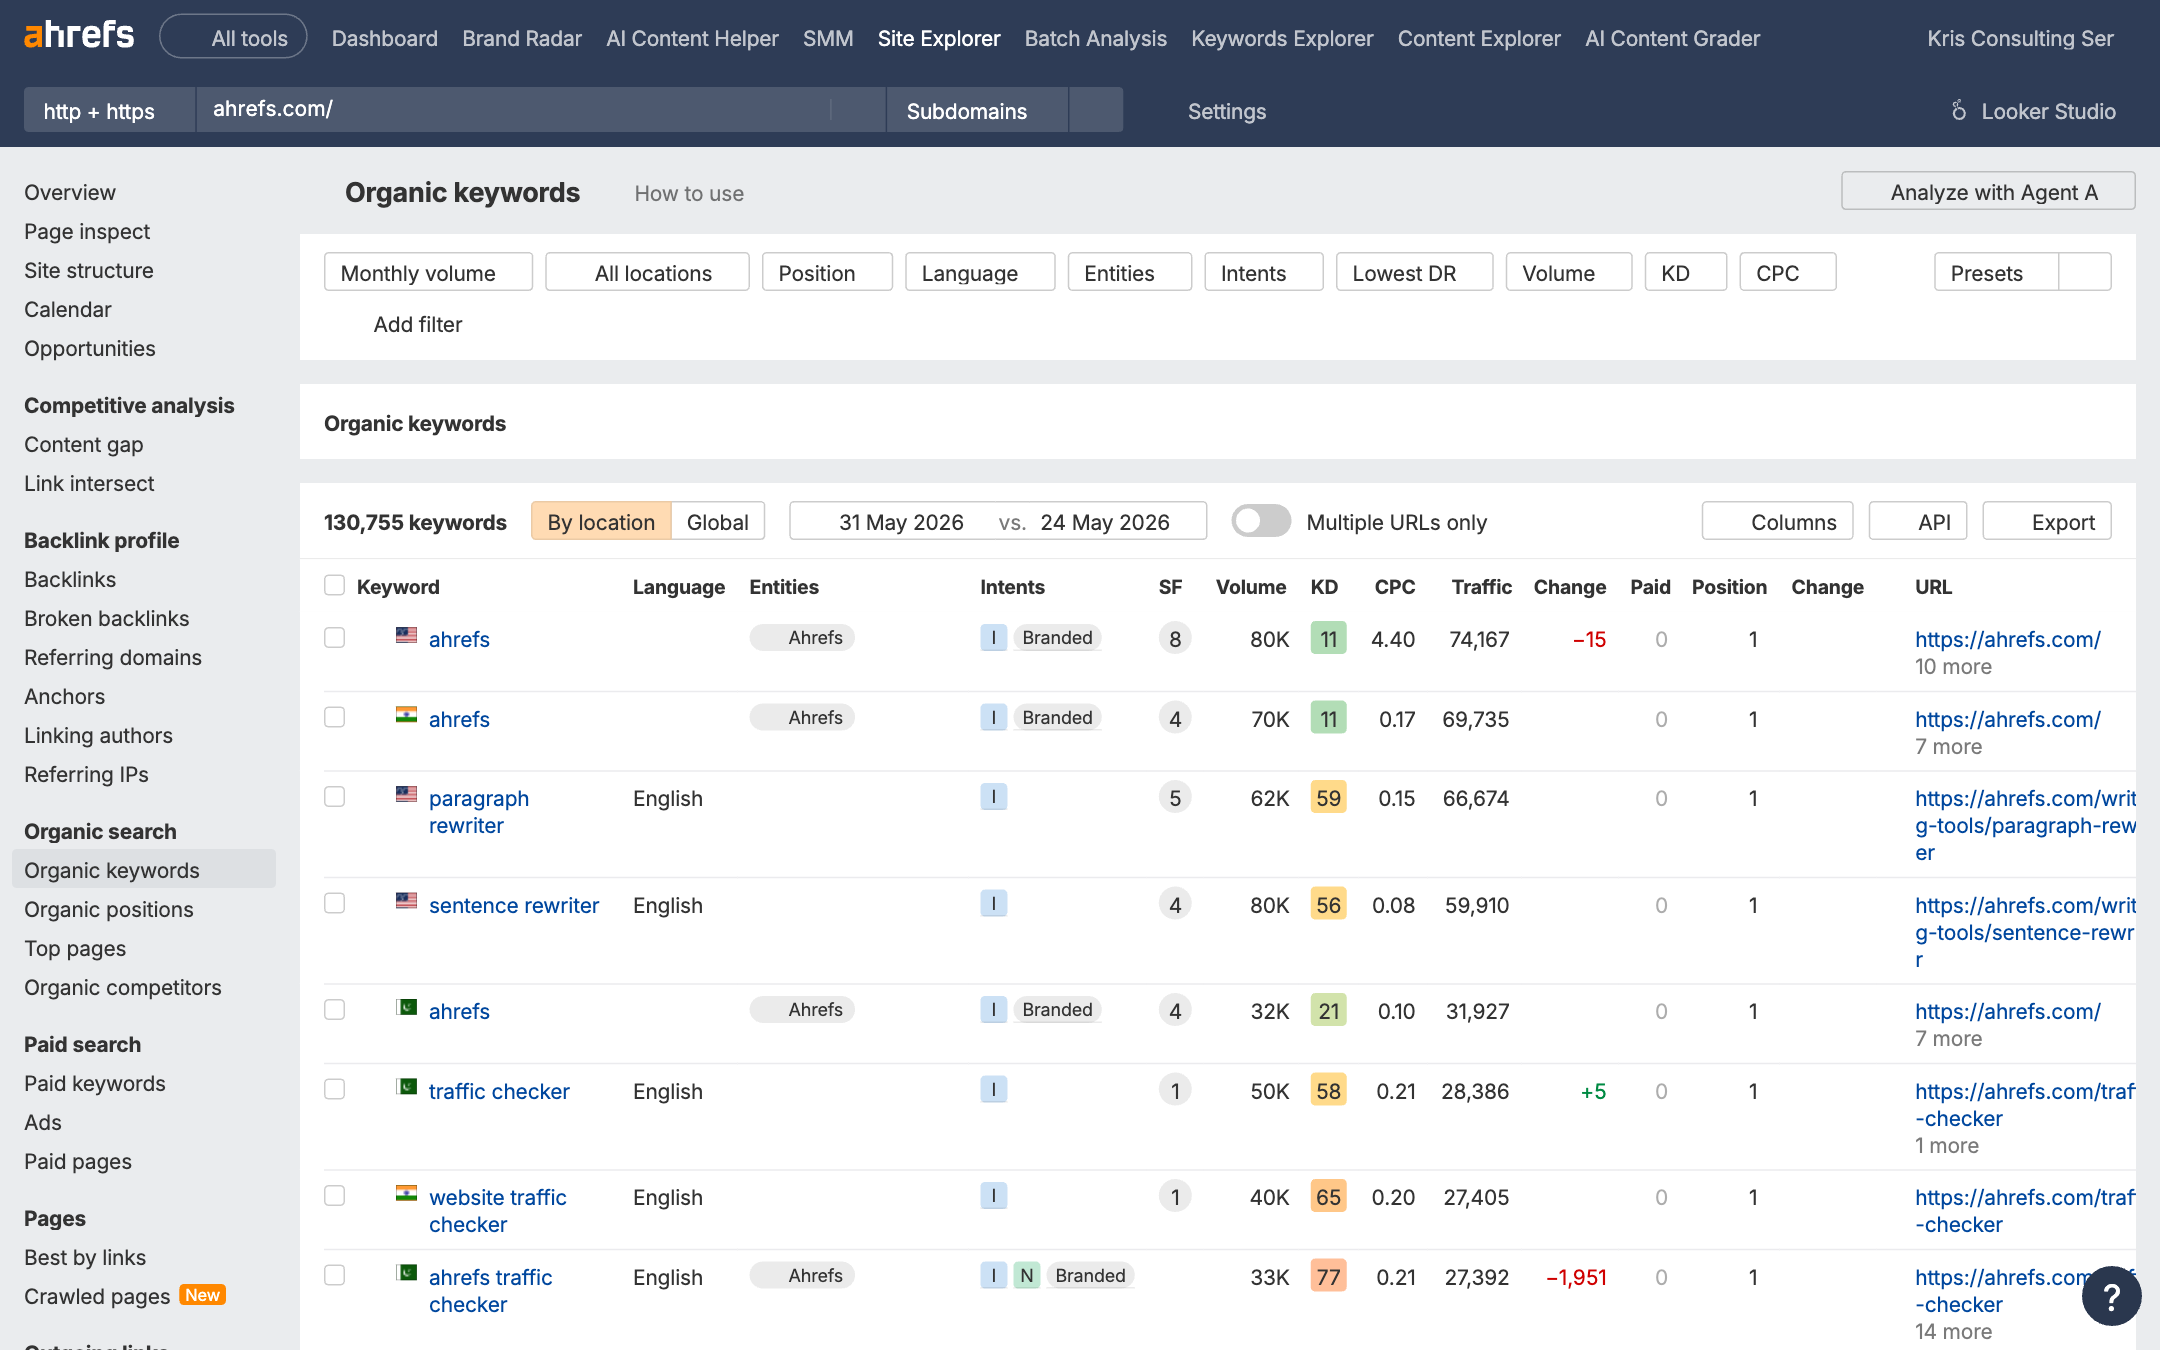Click the Kris Consulting Ser account name
Image resolution: width=2160 pixels, height=1350 pixels.
[x=2020, y=38]
